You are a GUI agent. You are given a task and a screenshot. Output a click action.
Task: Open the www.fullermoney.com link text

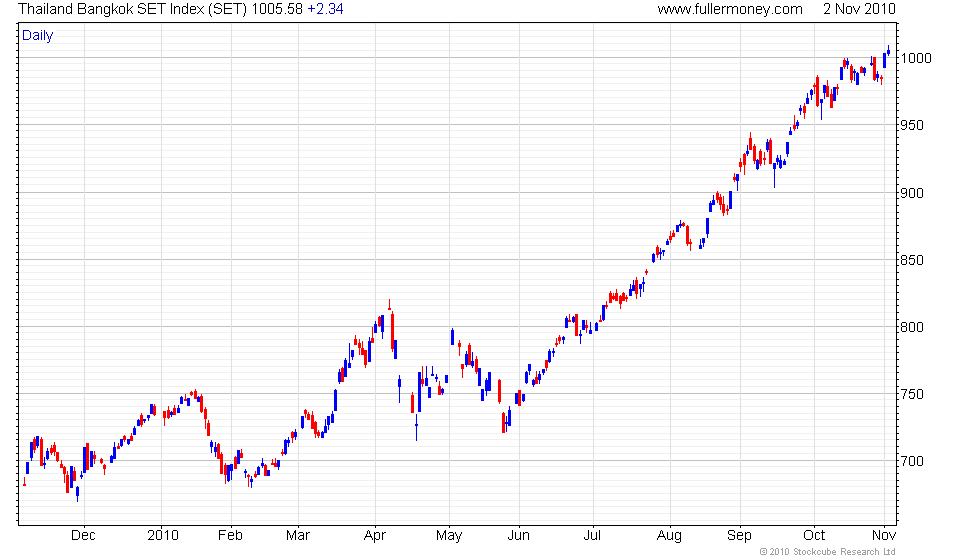pyautogui.click(x=730, y=9)
